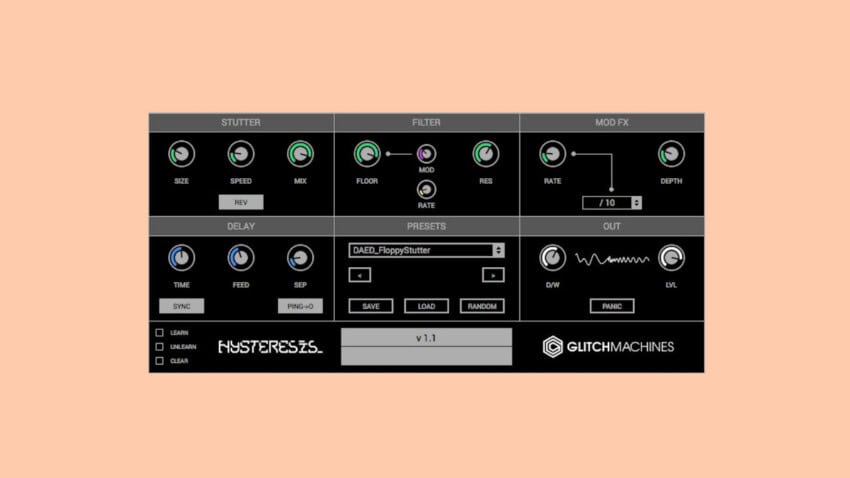Image resolution: width=850 pixels, height=478 pixels.
Task: Click the output waveform display
Action: pos(611,260)
